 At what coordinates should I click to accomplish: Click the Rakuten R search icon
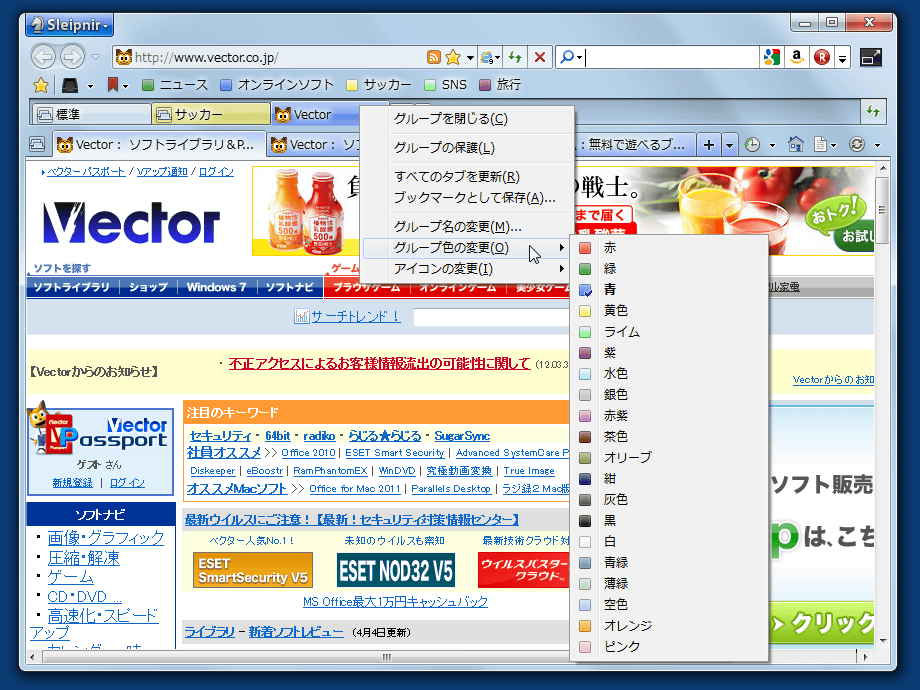(821, 57)
